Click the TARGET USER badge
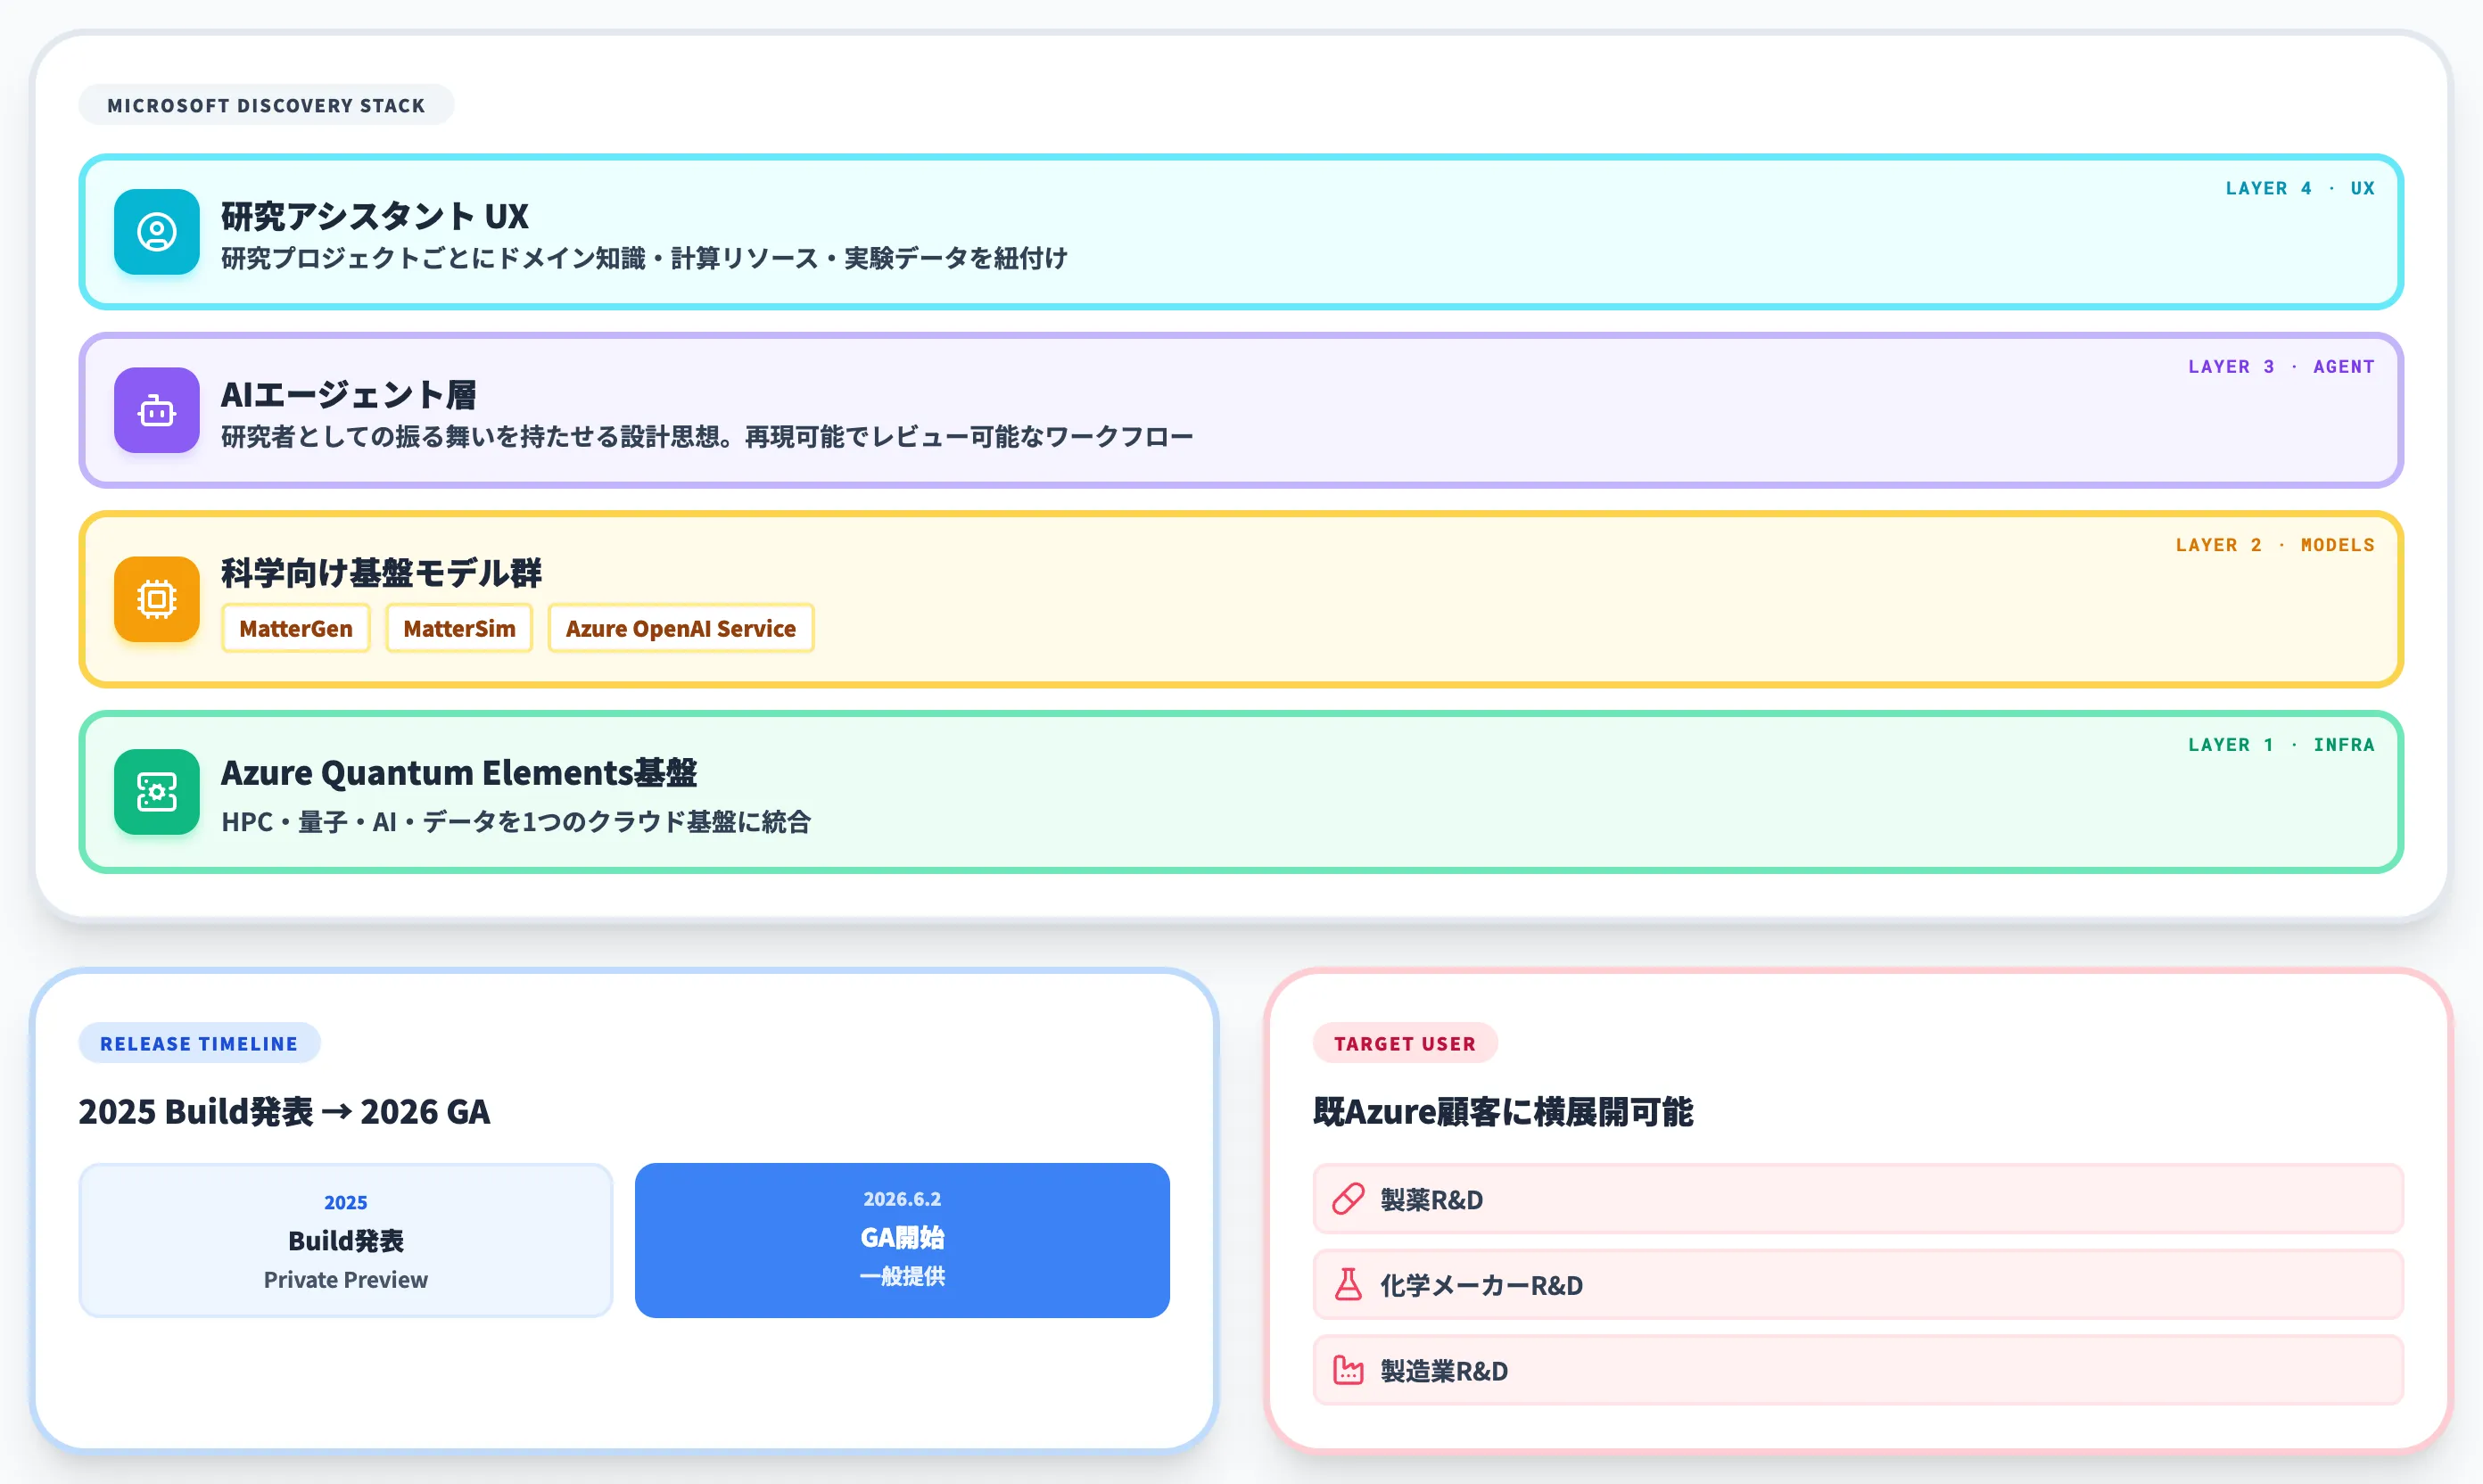Viewport: 2483px width, 1484px height. 1405,1043
